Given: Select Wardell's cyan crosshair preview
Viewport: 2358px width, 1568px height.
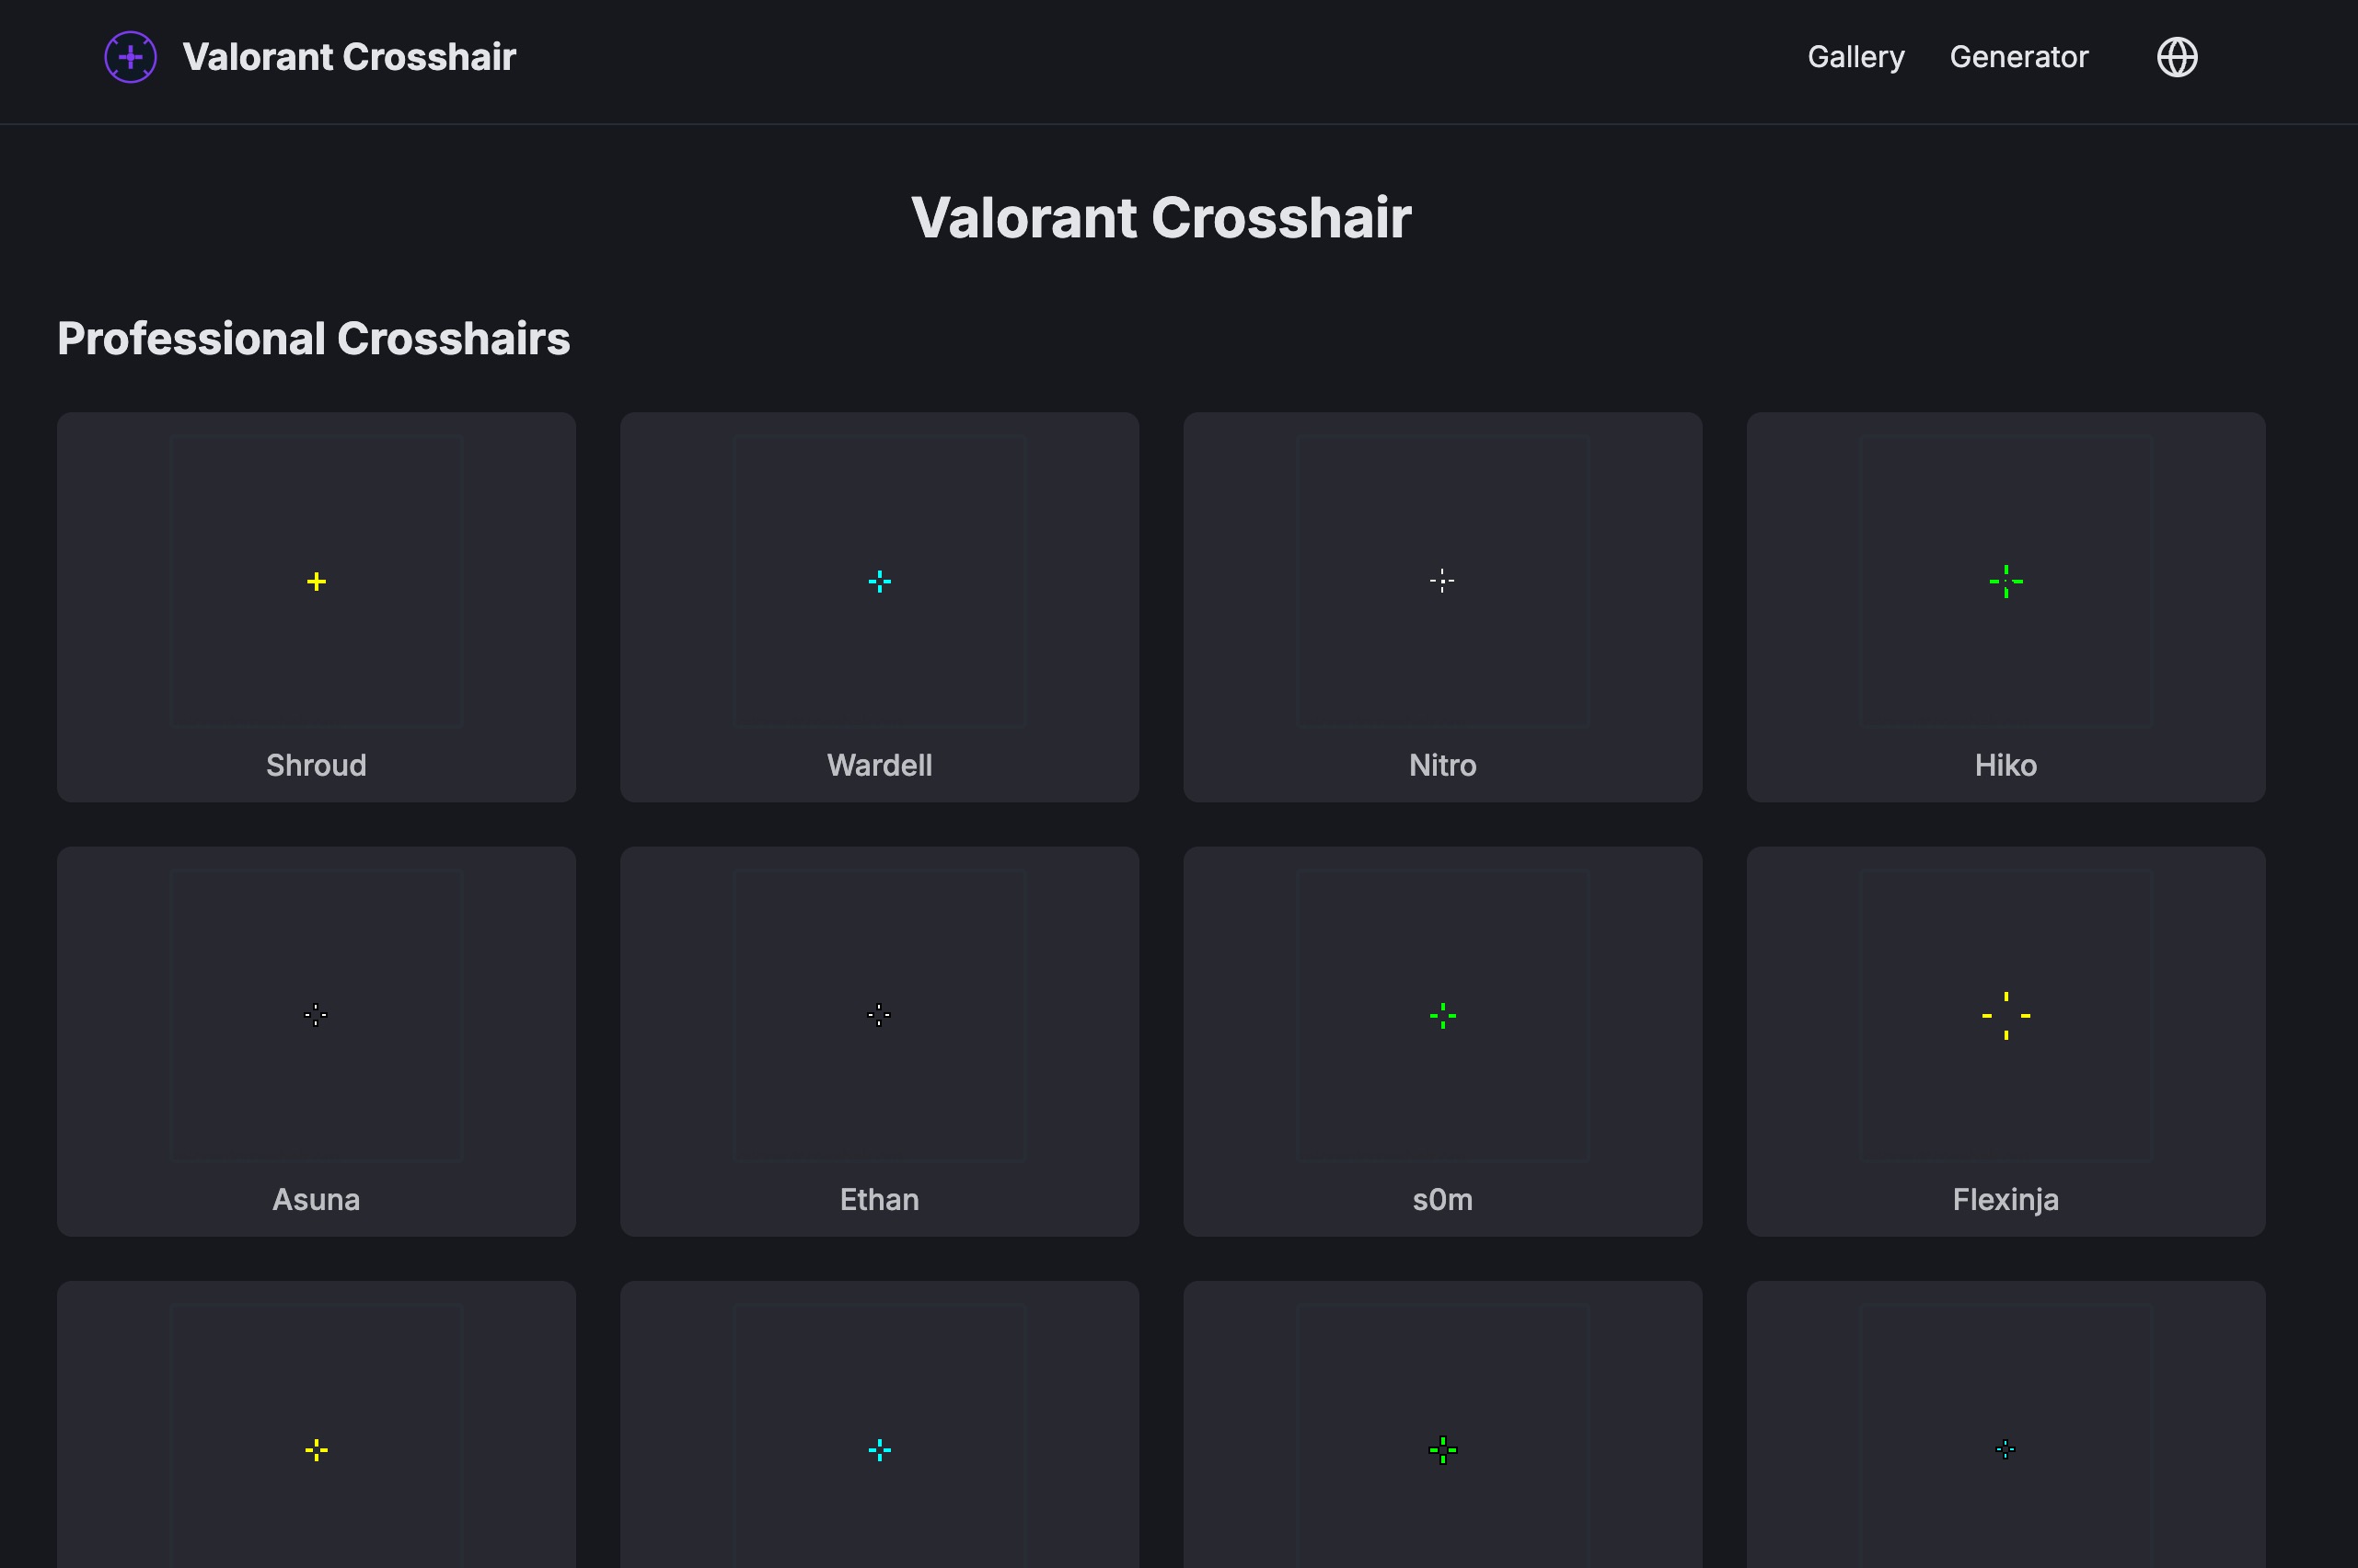Looking at the screenshot, I should click(x=879, y=581).
